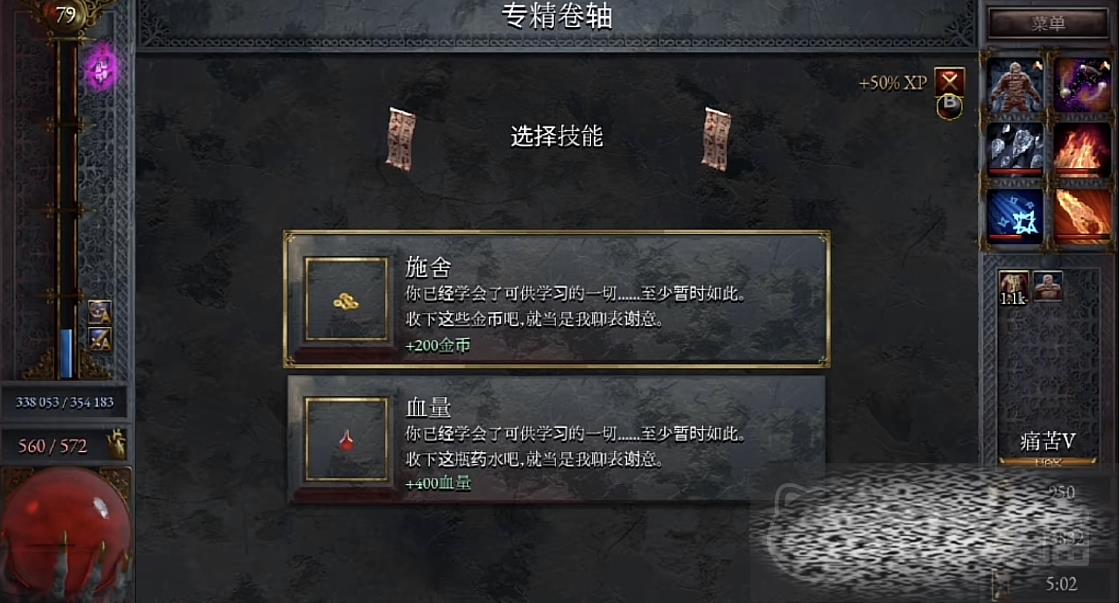1119x603 pixels.
Task: Click the blue experience progress bar
Action: pyautogui.click(x=66, y=353)
